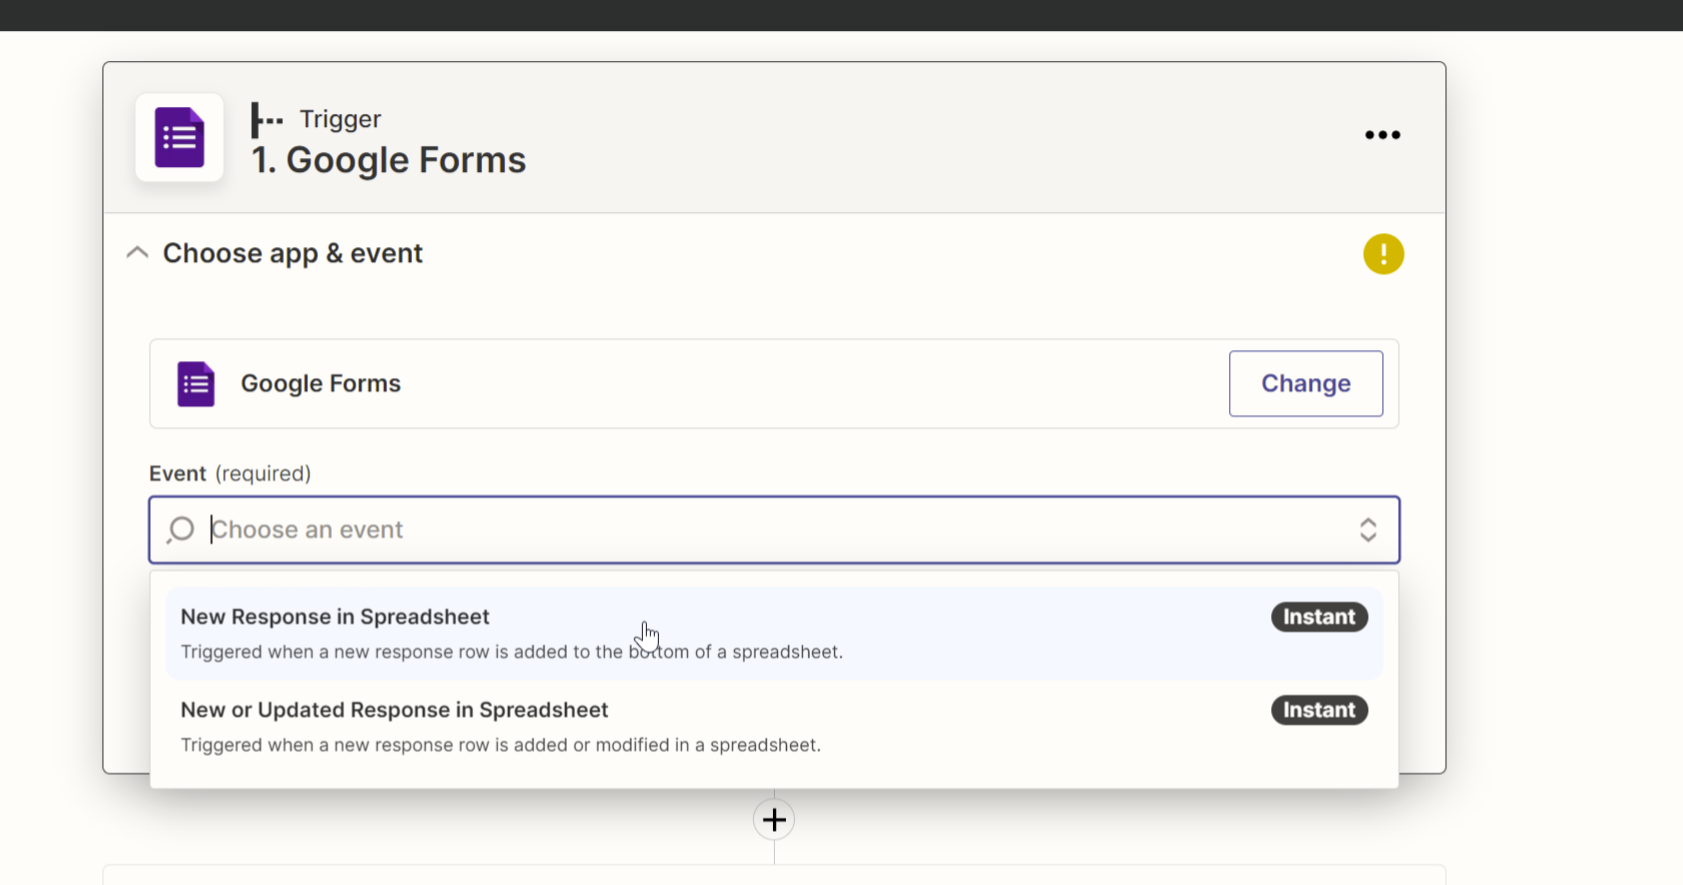Click the large Google Forms app icon

point(179,138)
